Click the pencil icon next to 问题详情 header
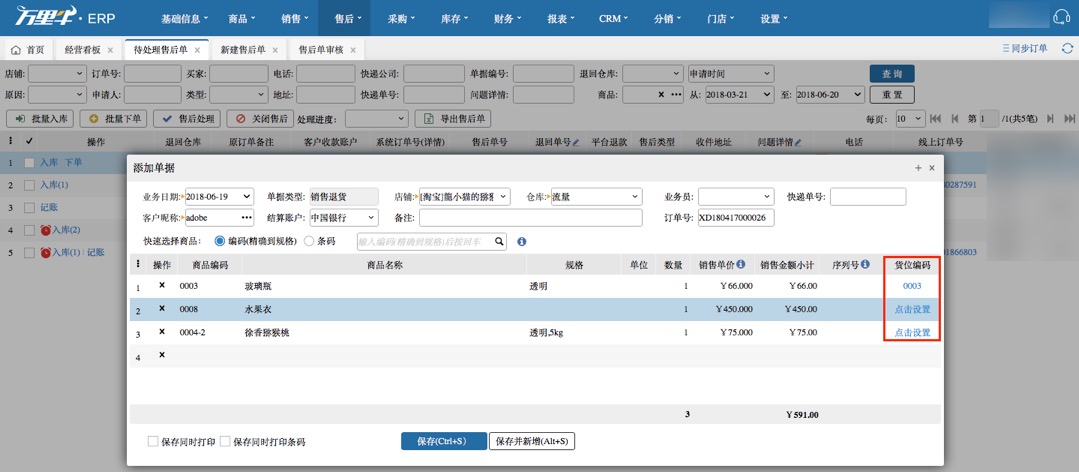Image resolution: width=1079 pixels, height=472 pixels. click(x=798, y=142)
